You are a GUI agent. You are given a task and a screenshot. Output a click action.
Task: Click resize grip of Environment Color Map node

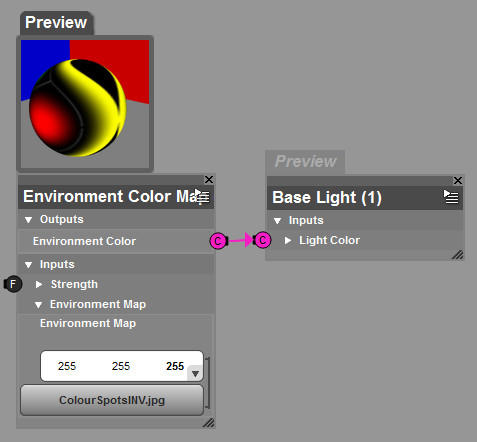pos(209,423)
